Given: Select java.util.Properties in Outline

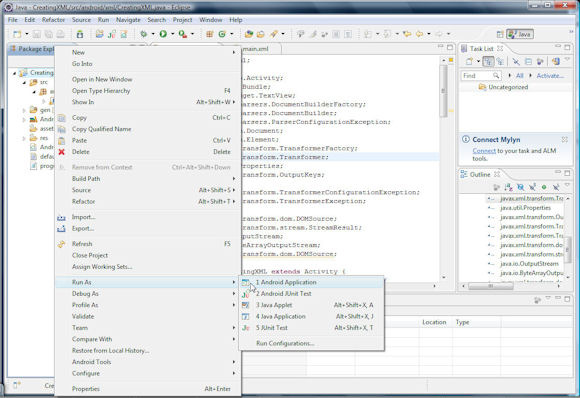Looking at the screenshot, I should (x=525, y=208).
